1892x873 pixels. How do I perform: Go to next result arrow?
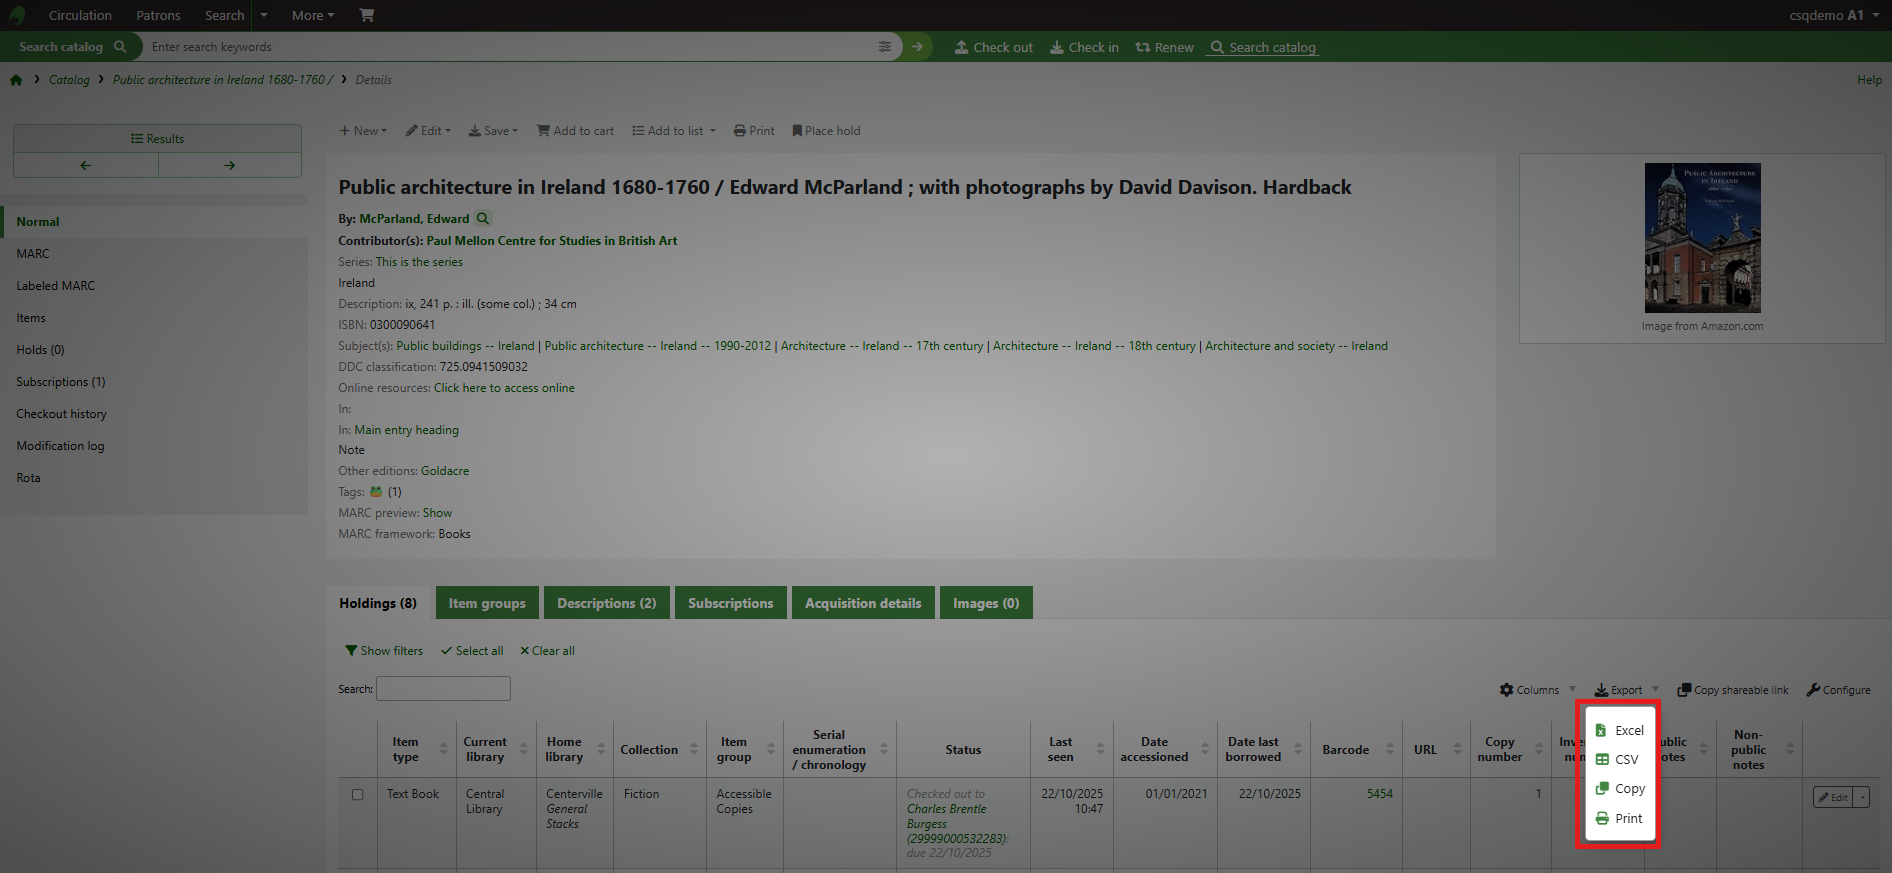[x=230, y=165]
